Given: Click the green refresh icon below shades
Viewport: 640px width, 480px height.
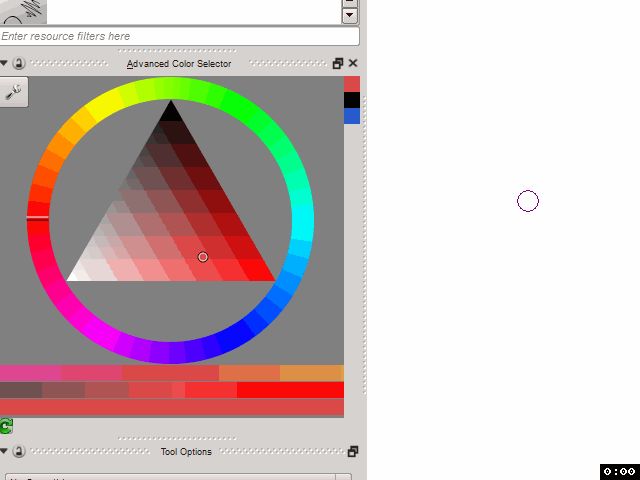Looking at the screenshot, I should pyautogui.click(x=6, y=426).
